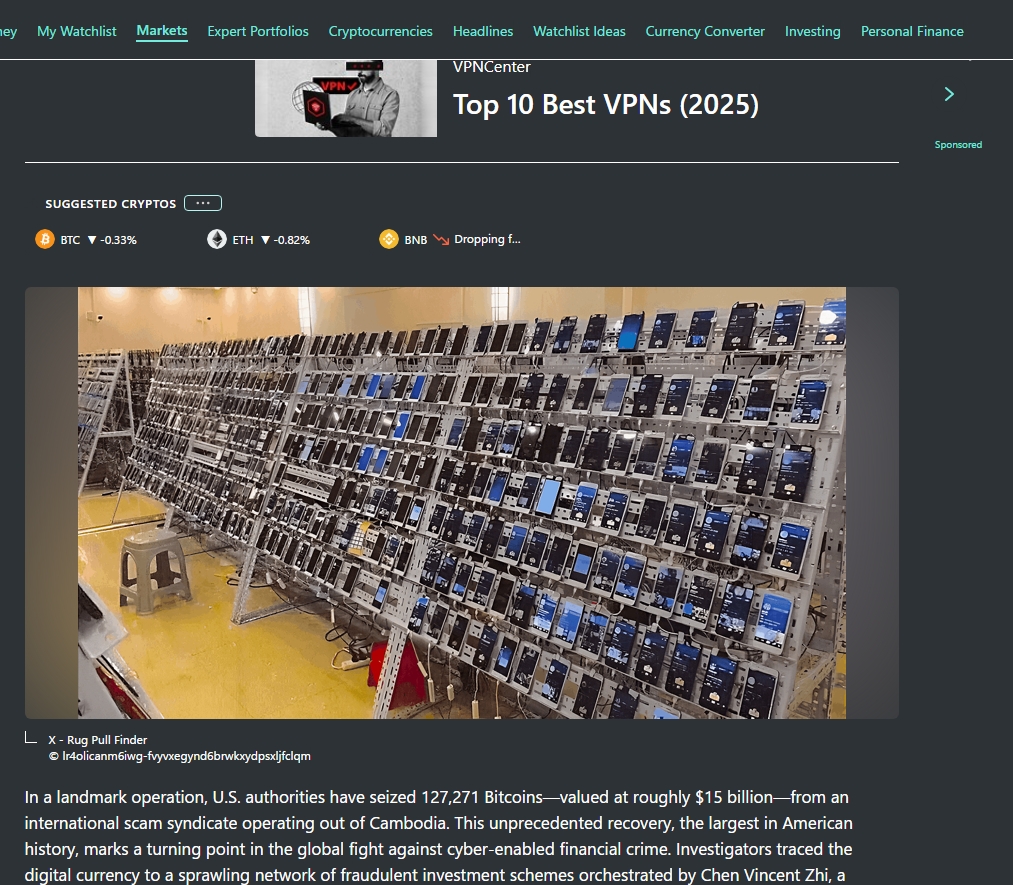Click the Top 10 Best VPNs headline
Viewport: 1013px width, 885px height.
(x=606, y=105)
